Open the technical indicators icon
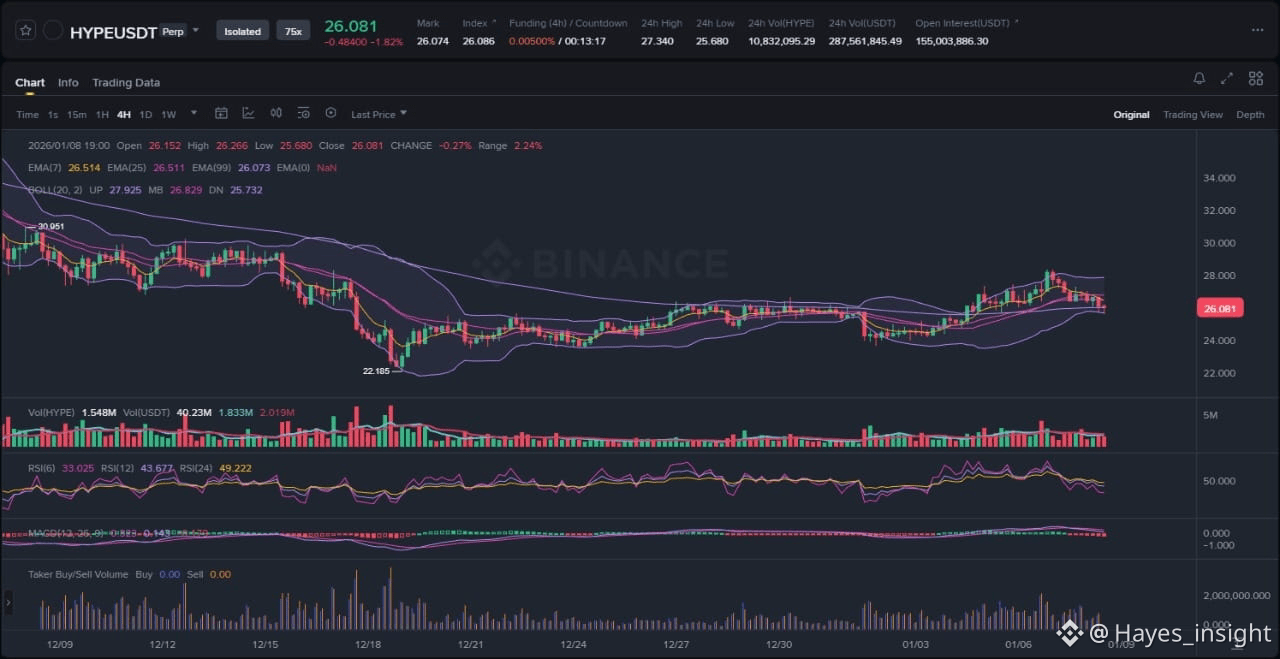Screen dimensions: 1280x659 (248, 114)
